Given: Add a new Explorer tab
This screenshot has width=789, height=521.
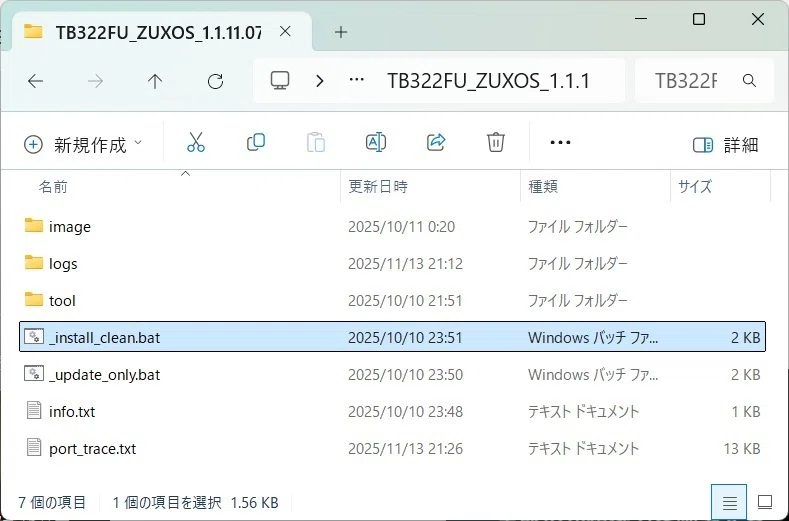Looking at the screenshot, I should pyautogui.click(x=341, y=32).
